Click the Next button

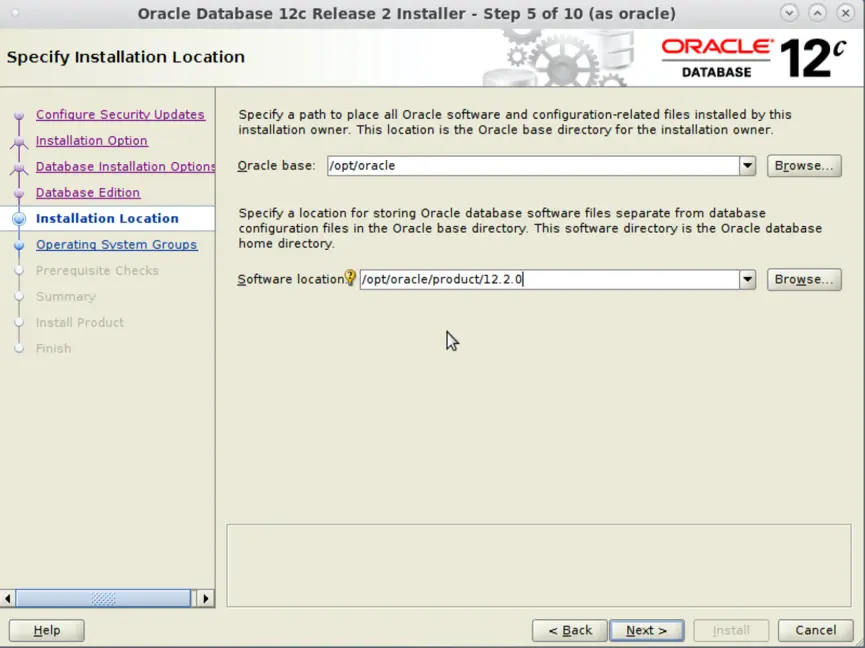click(x=647, y=630)
